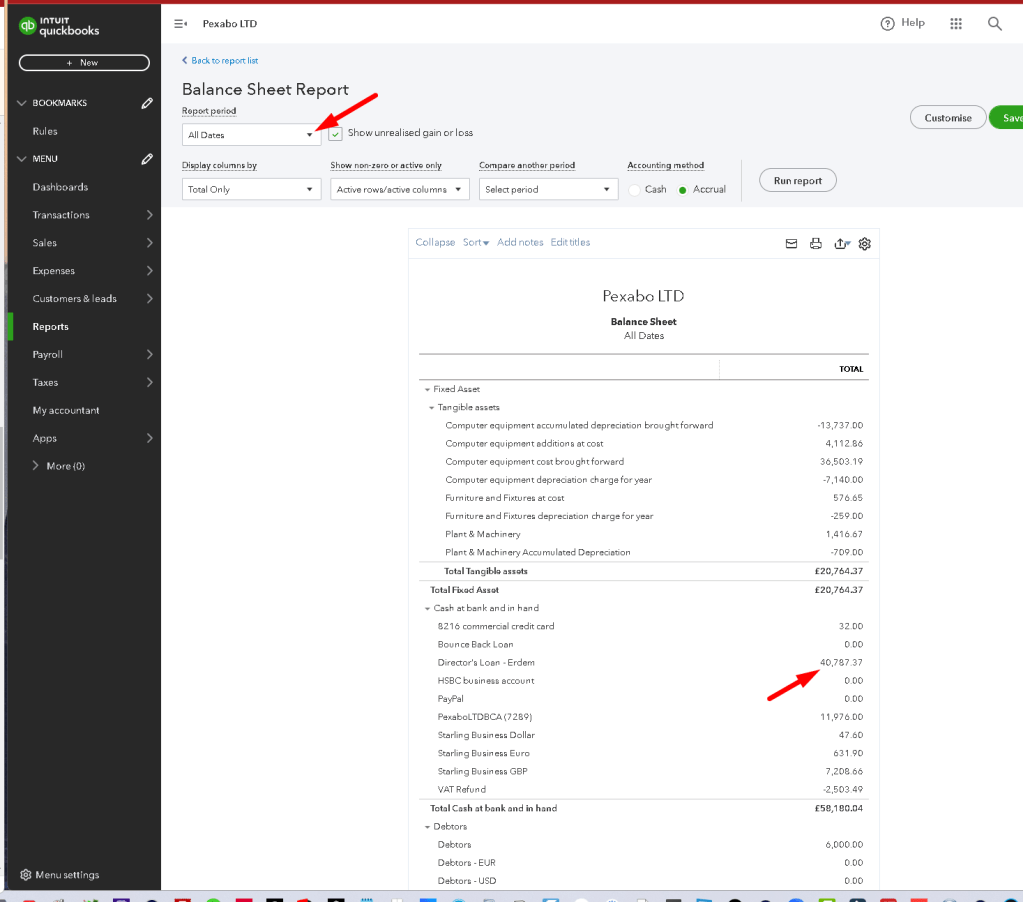Select Accrual accounting method
Viewport: 1023px width, 902px height.
682,190
